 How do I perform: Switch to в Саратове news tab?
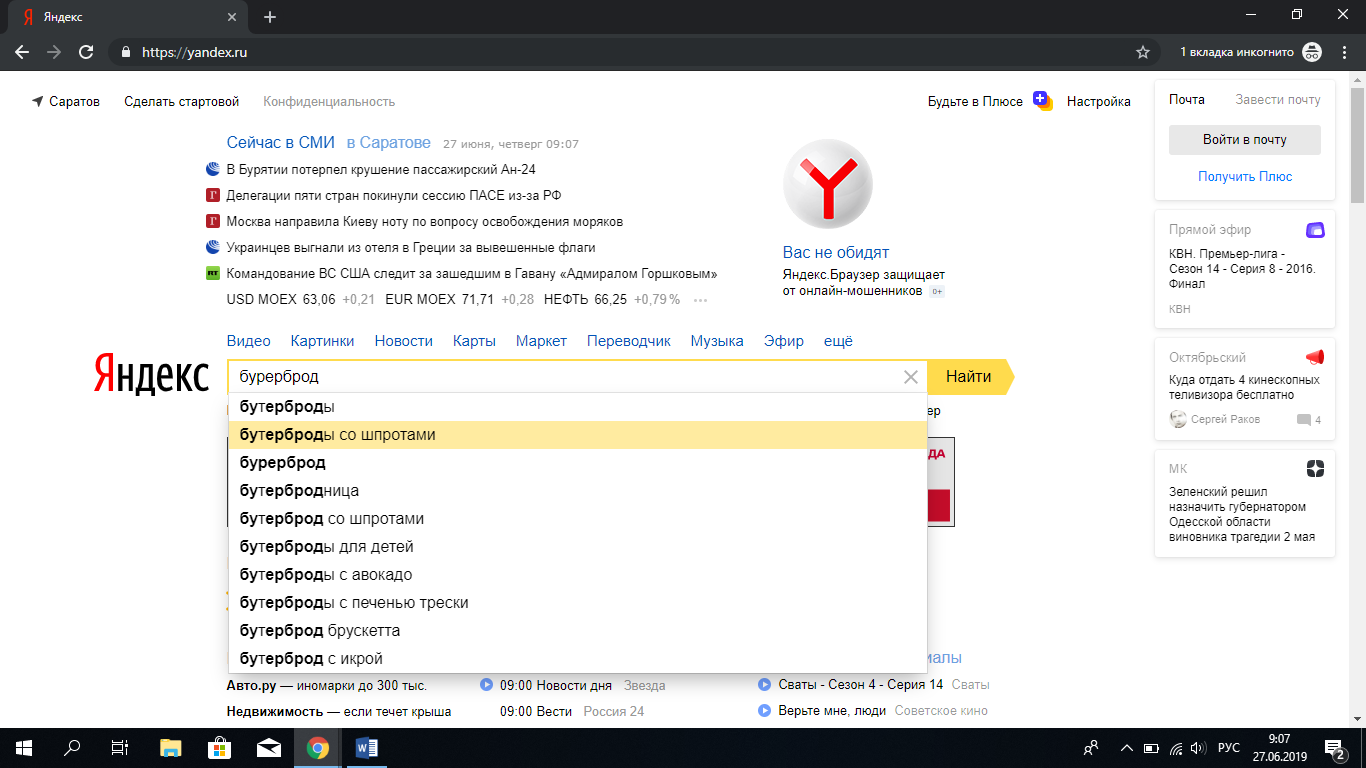click(389, 143)
